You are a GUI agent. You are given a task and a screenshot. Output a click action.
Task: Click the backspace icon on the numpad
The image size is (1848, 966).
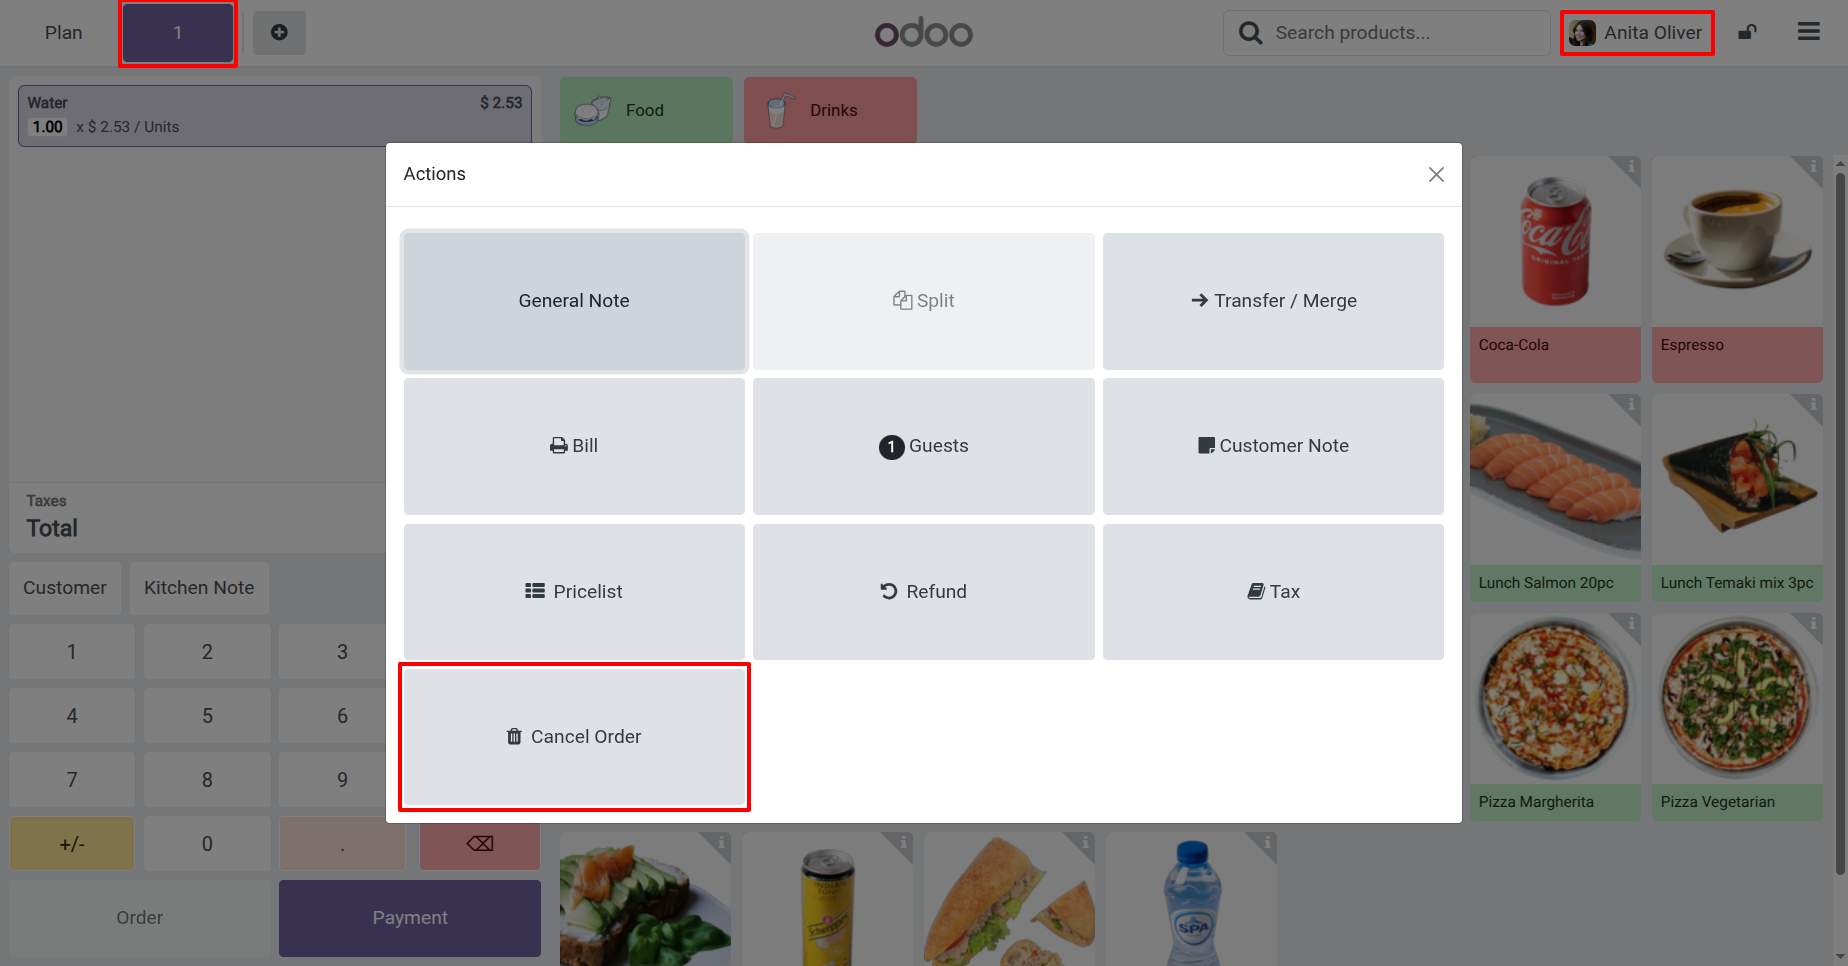(x=480, y=843)
